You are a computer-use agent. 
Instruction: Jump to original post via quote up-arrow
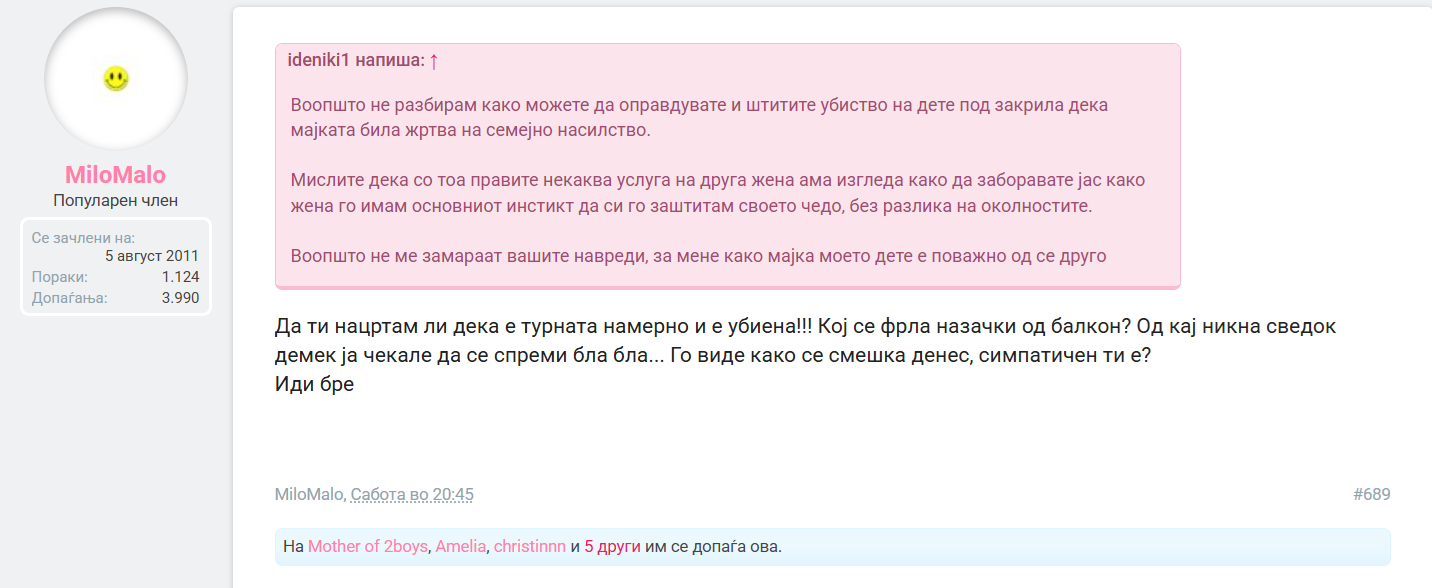(434, 61)
